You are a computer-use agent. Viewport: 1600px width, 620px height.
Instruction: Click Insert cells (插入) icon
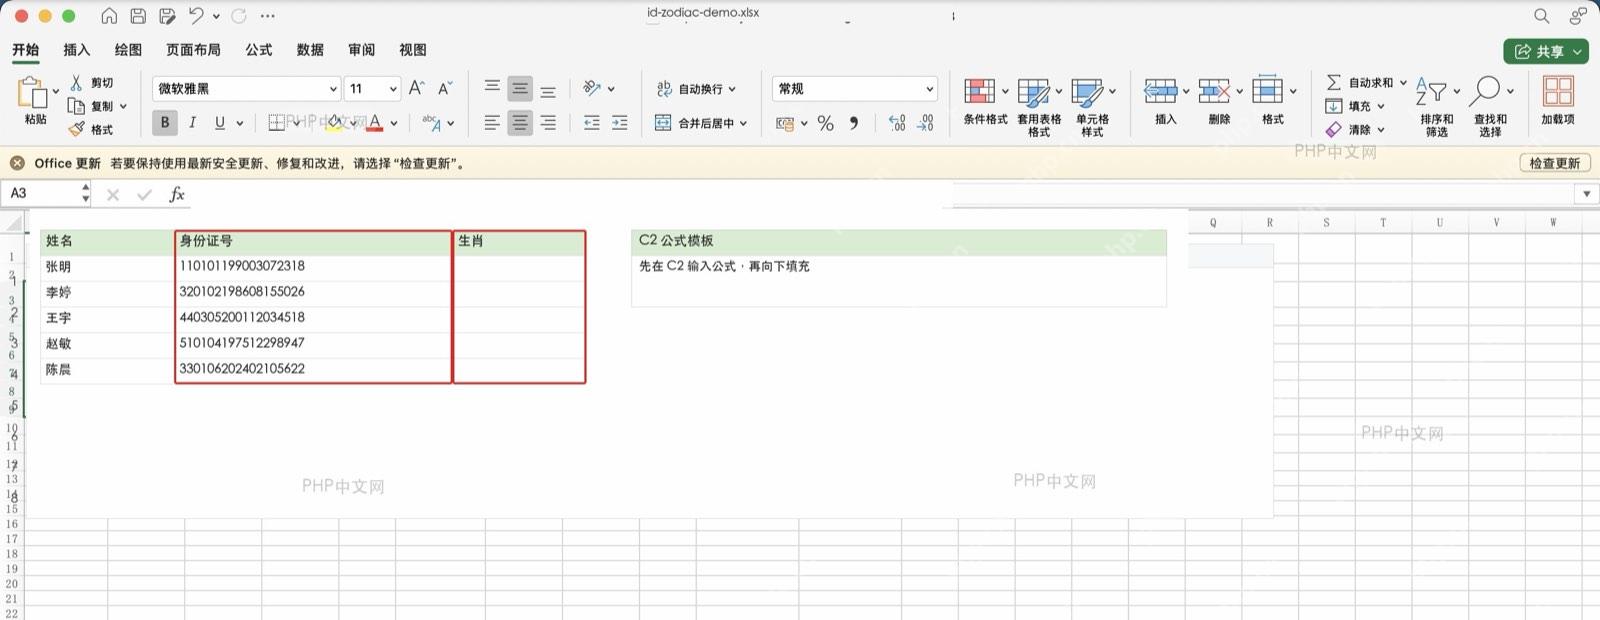[1160, 91]
